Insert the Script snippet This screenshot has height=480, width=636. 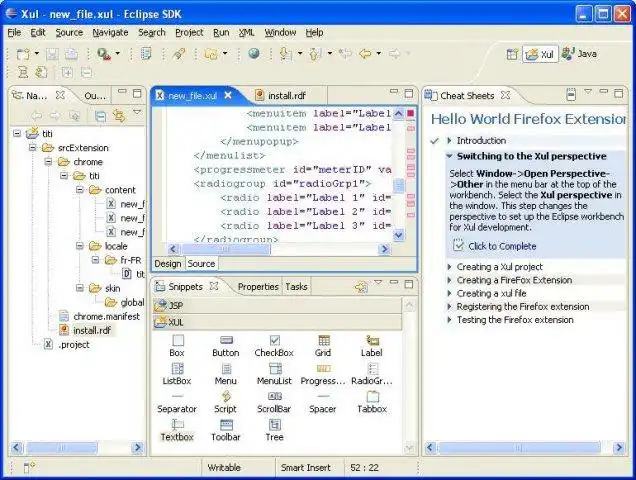tap(226, 403)
